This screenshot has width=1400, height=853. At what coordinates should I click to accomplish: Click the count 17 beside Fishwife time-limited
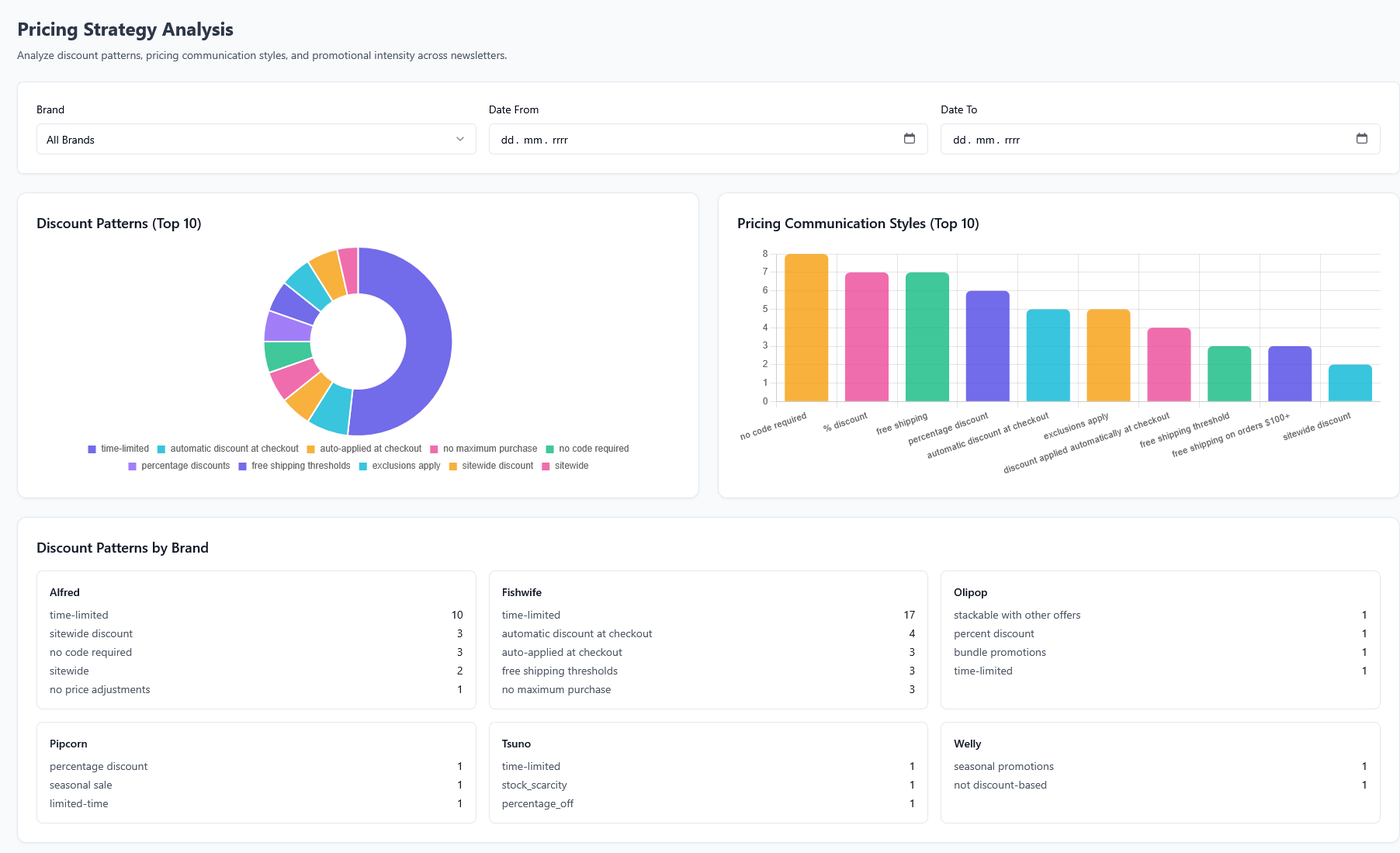[x=909, y=615]
